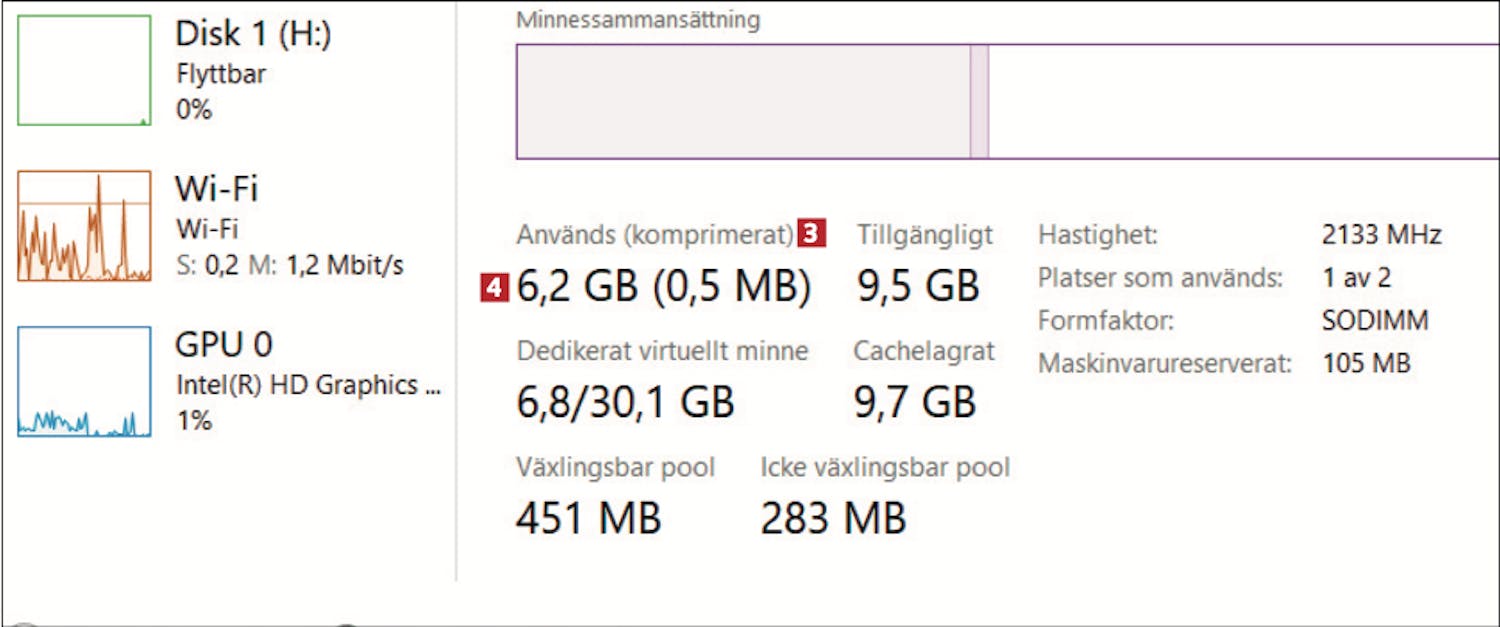The image size is (1500, 627).
Task: Click the 6,8/30,1 GB virtual memory value
Action: [x=626, y=402]
